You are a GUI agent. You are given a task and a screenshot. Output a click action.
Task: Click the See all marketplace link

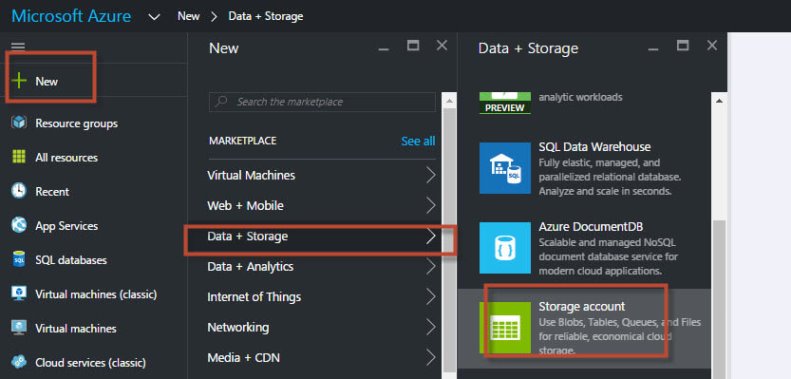[418, 141]
